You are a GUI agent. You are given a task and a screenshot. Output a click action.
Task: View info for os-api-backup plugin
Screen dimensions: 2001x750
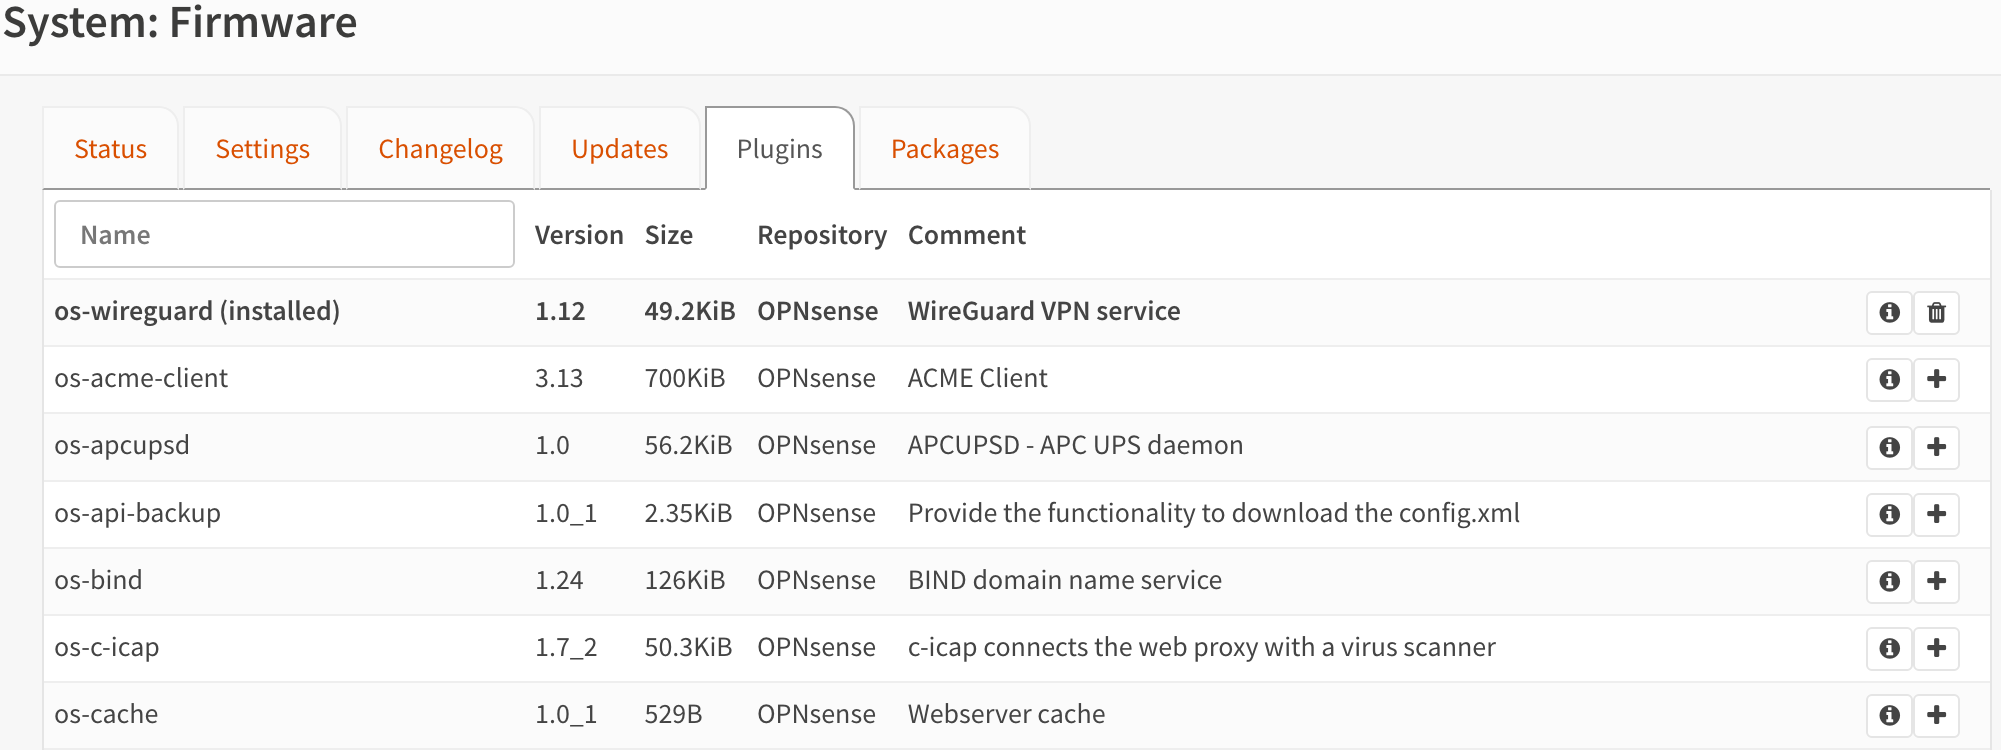(x=1889, y=514)
